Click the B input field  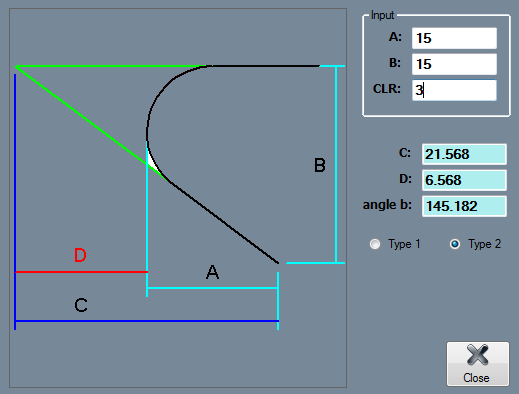coord(454,64)
